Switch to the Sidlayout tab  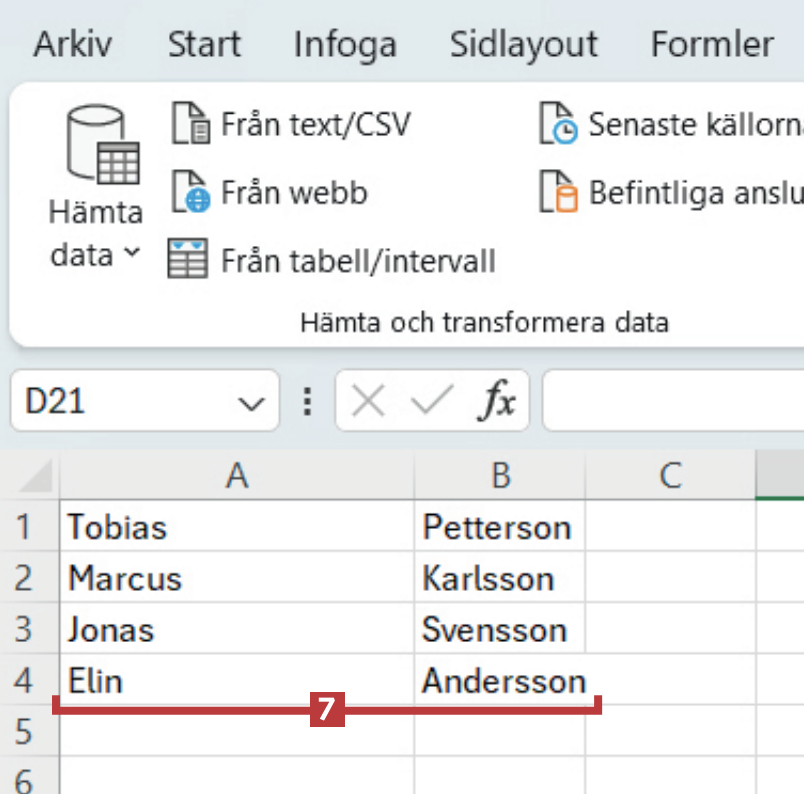[523, 44]
